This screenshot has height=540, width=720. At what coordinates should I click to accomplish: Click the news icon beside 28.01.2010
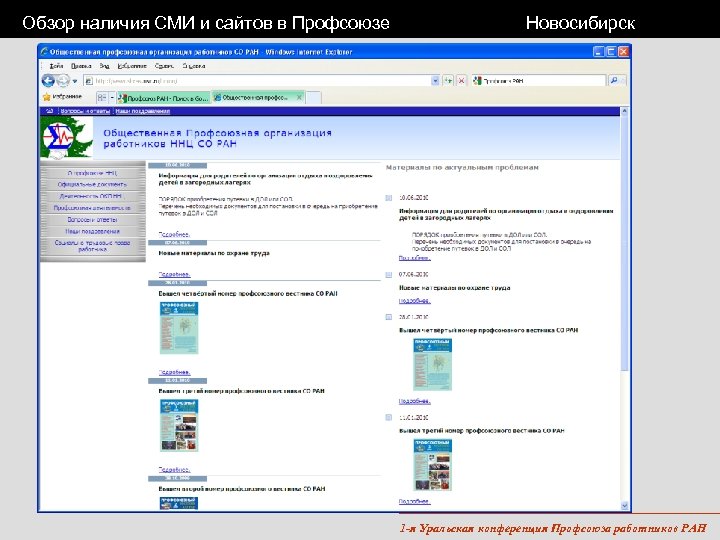click(x=389, y=317)
